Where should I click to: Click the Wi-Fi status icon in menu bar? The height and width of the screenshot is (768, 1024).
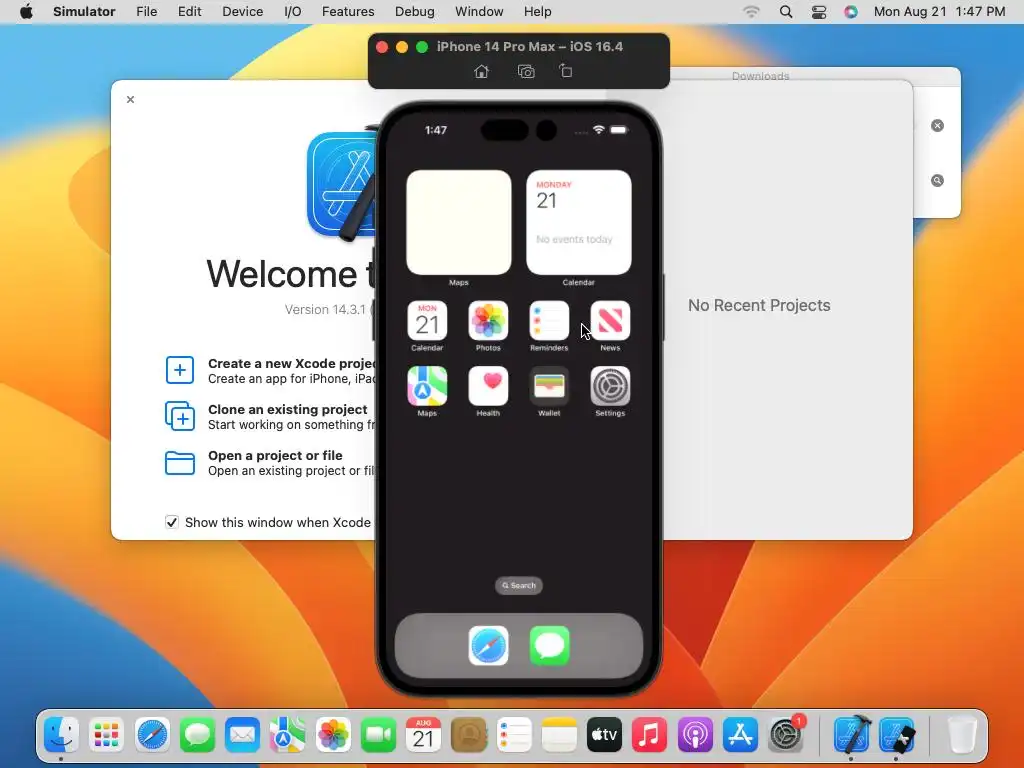(x=752, y=12)
